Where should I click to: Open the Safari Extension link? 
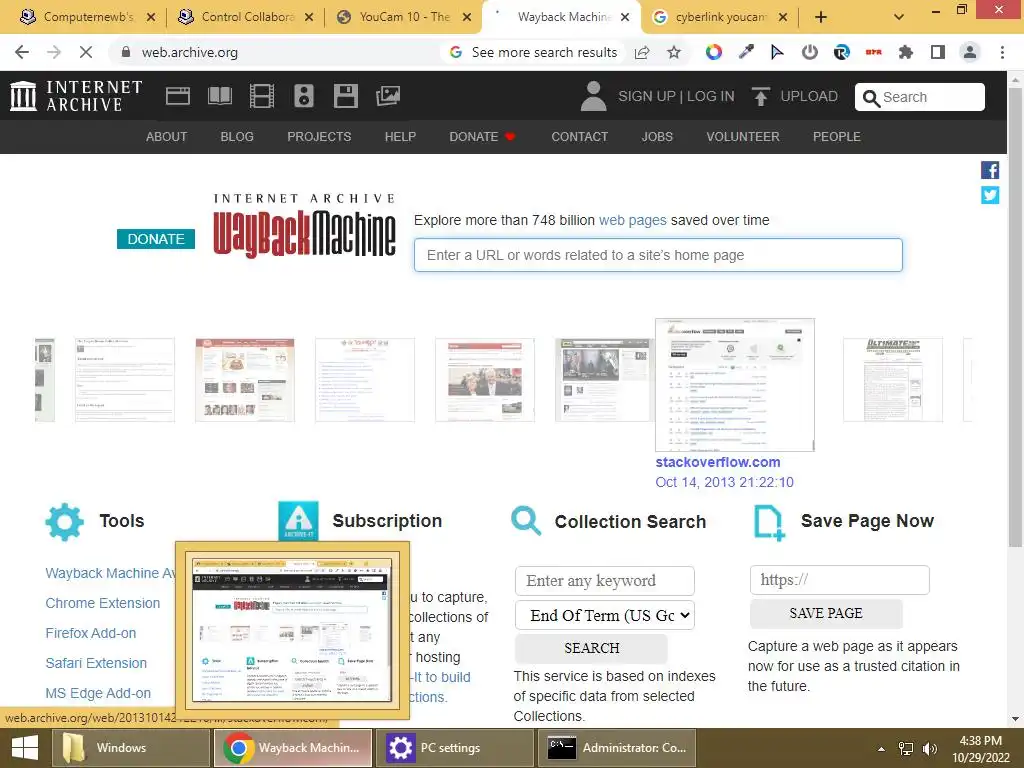point(96,663)
